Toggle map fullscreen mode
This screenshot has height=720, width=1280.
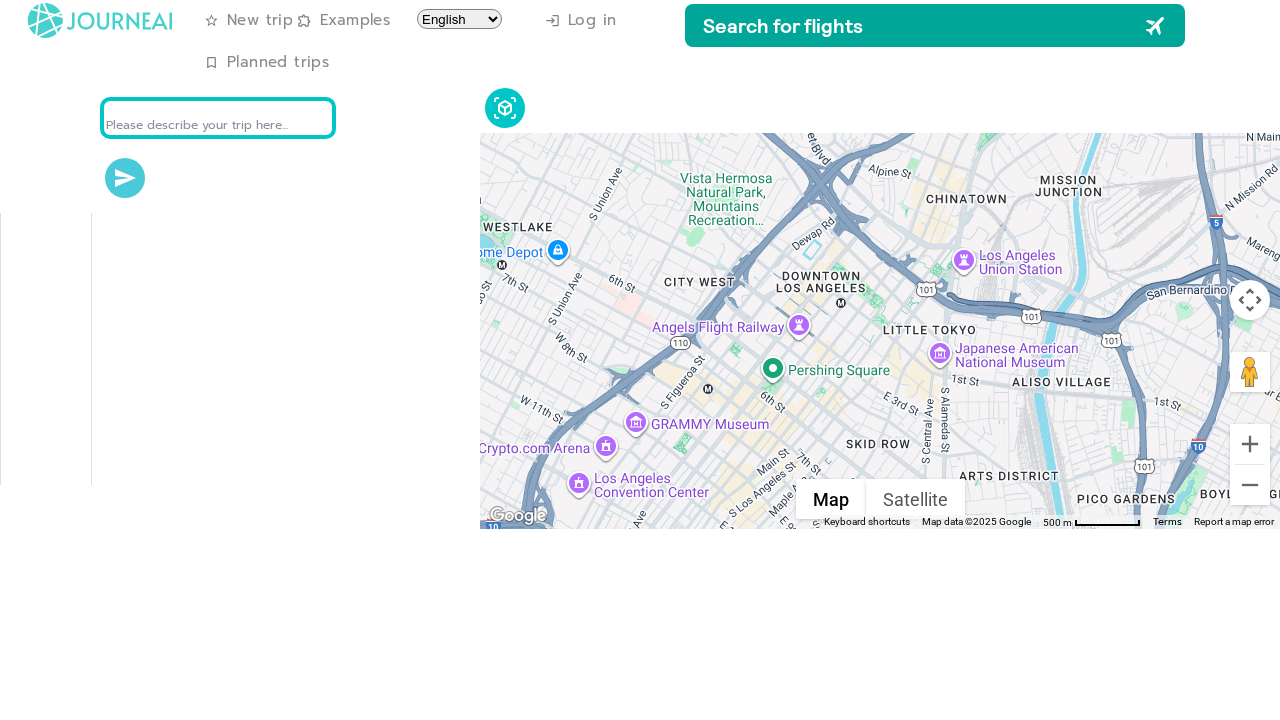point(1248,298)
